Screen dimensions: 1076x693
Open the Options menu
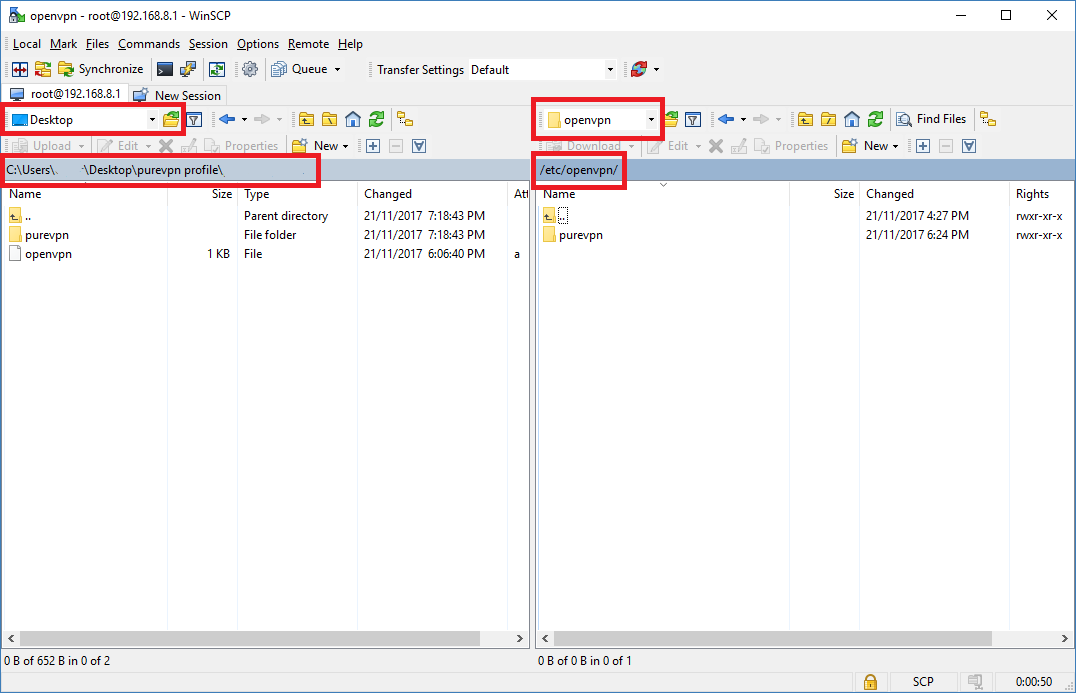pyautogui.click(x=257, y=44)
